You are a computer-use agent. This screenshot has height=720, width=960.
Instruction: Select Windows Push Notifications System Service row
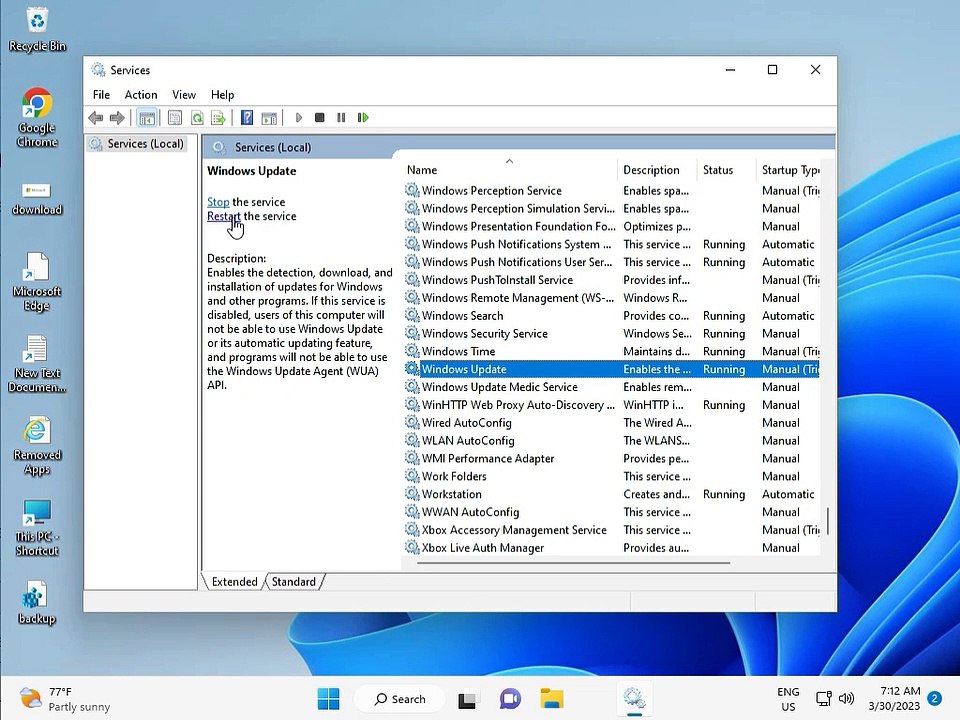(x=612, y=244)
